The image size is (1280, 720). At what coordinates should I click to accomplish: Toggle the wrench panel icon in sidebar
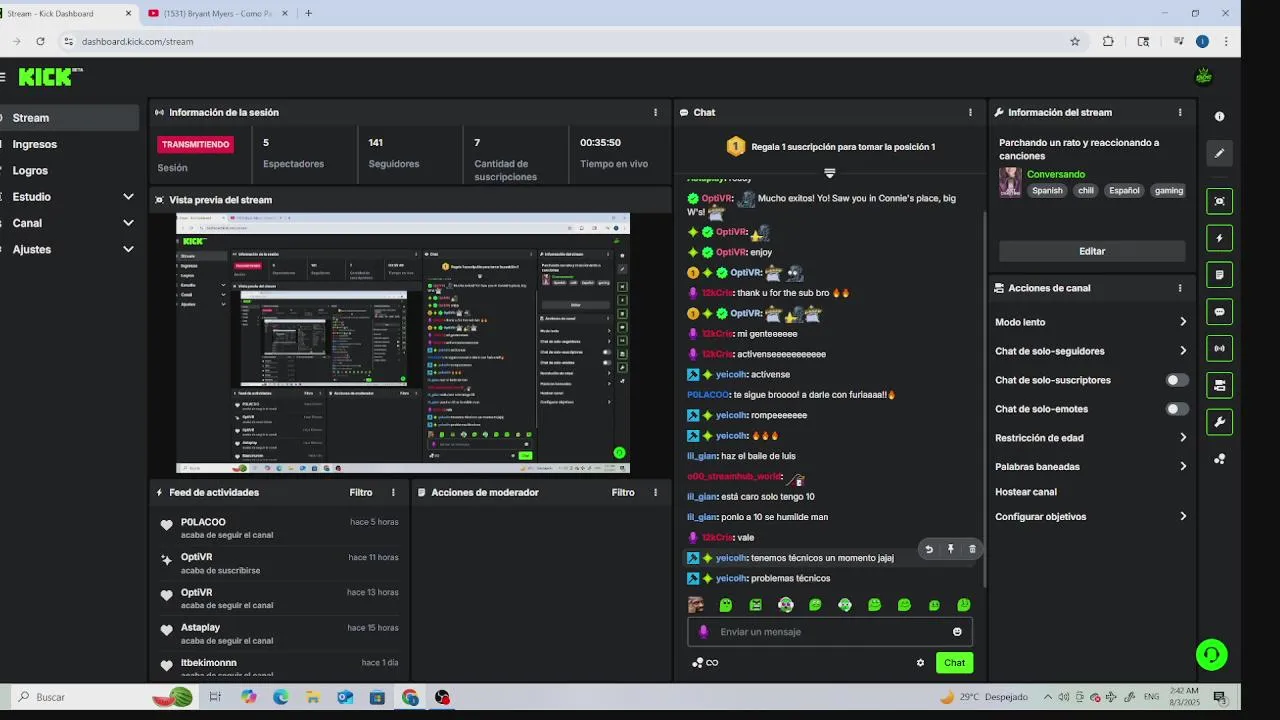click(1219, 422)
